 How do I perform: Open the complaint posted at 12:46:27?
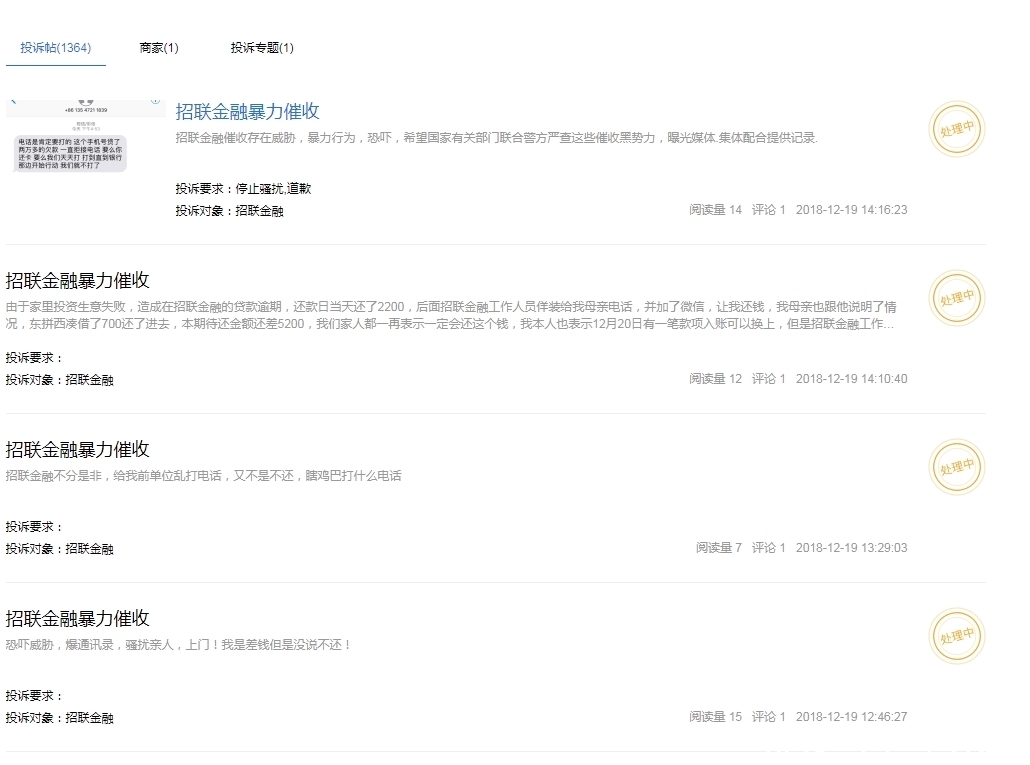(x=77, y=618)
